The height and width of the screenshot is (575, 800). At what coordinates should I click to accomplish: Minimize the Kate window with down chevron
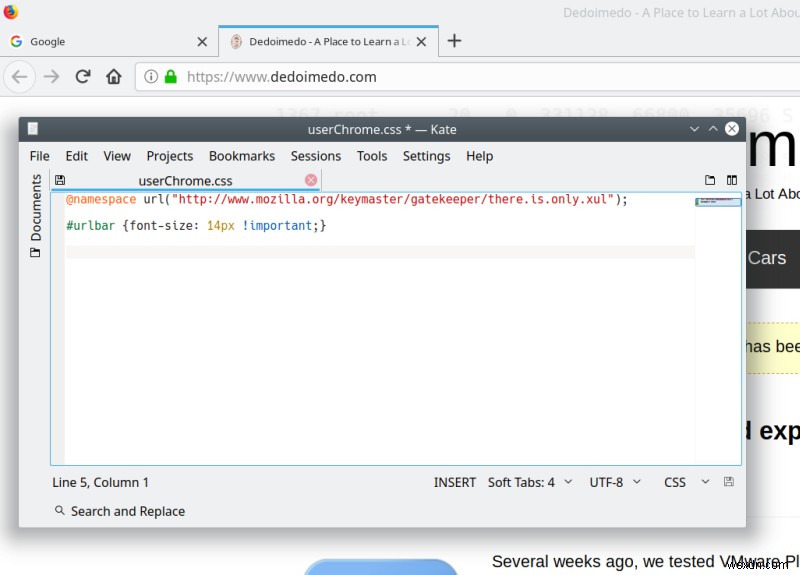click(x=694, y=129)
